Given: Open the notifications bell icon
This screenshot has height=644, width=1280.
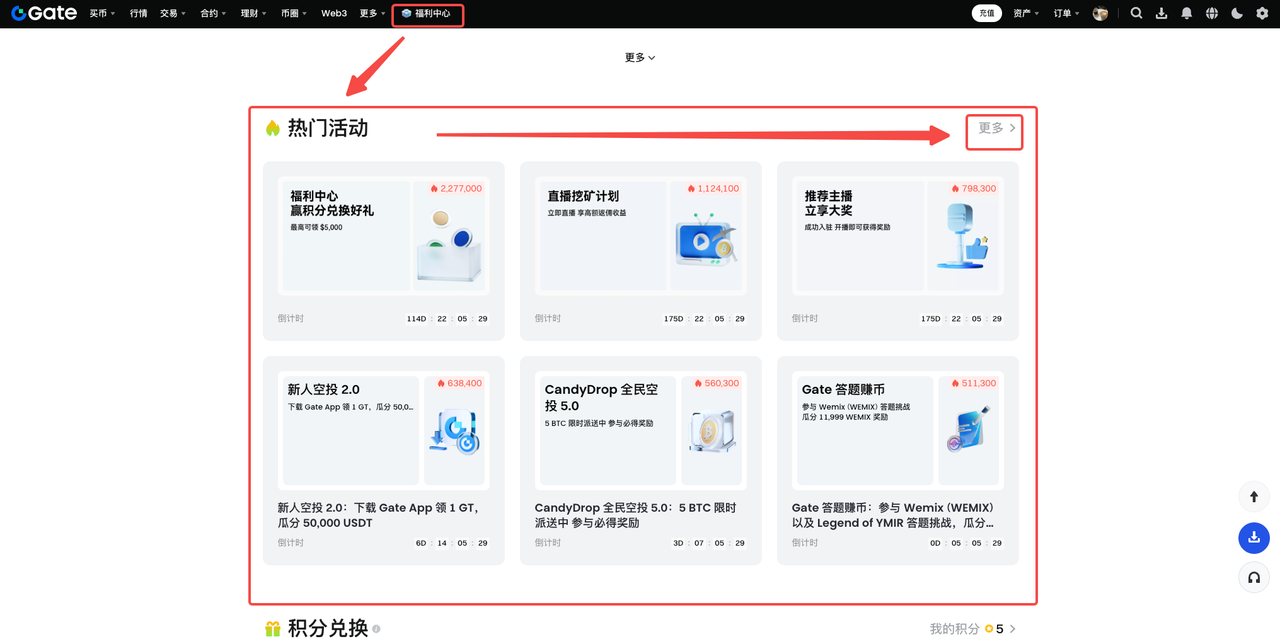Looking at the screenshot, I should [x=1186, y=13].
